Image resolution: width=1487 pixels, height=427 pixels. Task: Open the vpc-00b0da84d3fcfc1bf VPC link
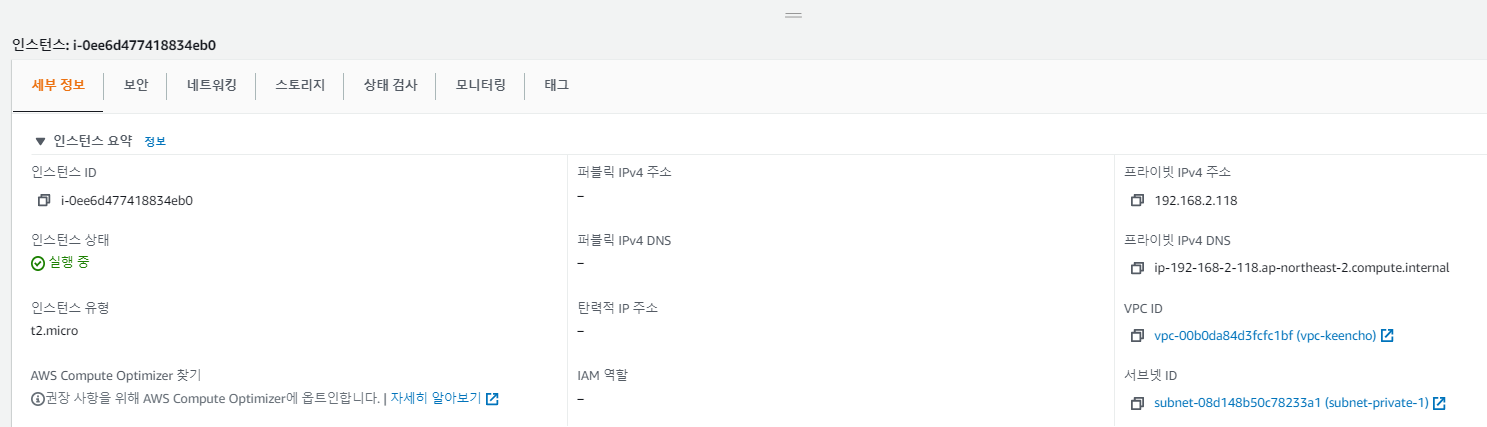point(1265,335)
